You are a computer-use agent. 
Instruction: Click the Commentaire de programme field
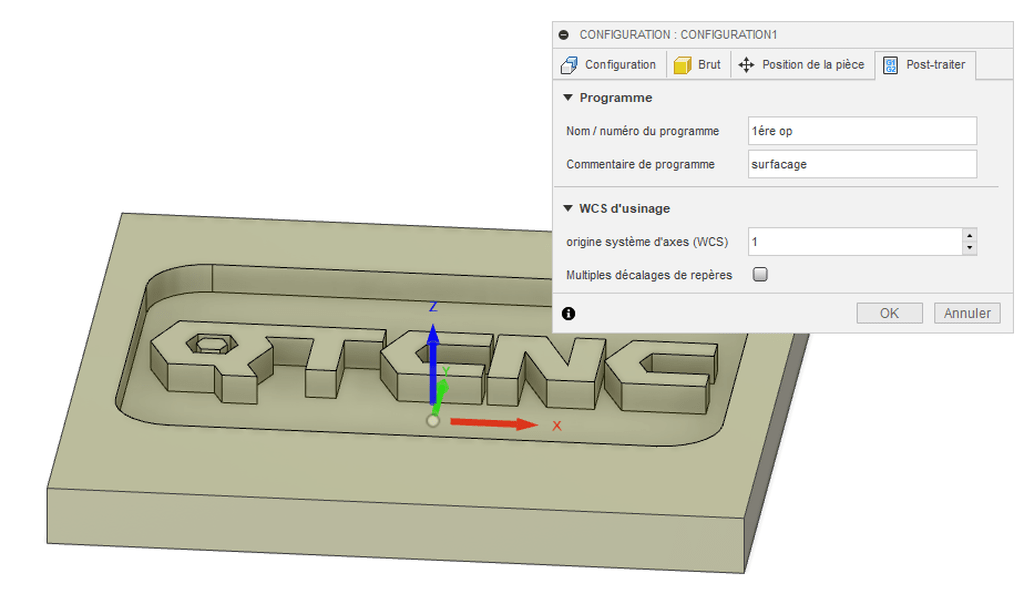861,164
